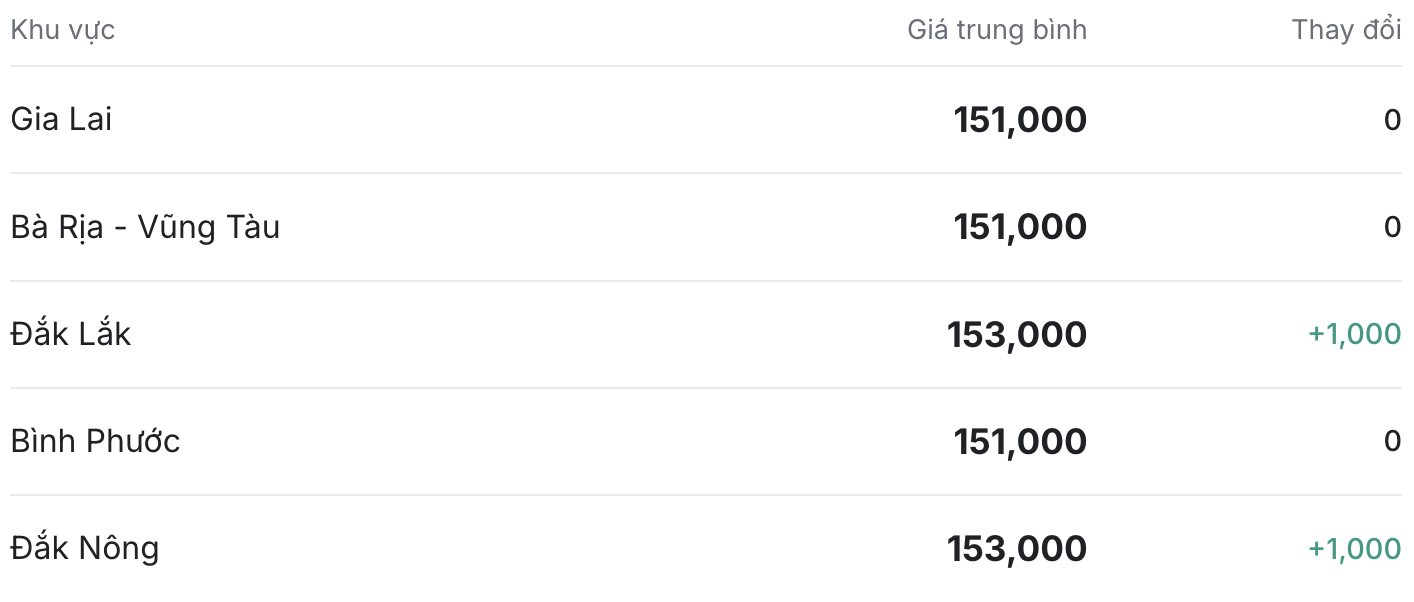Click Bà Rịa - Vũng Tàu's 151,000 price

tap(1020, 227)
